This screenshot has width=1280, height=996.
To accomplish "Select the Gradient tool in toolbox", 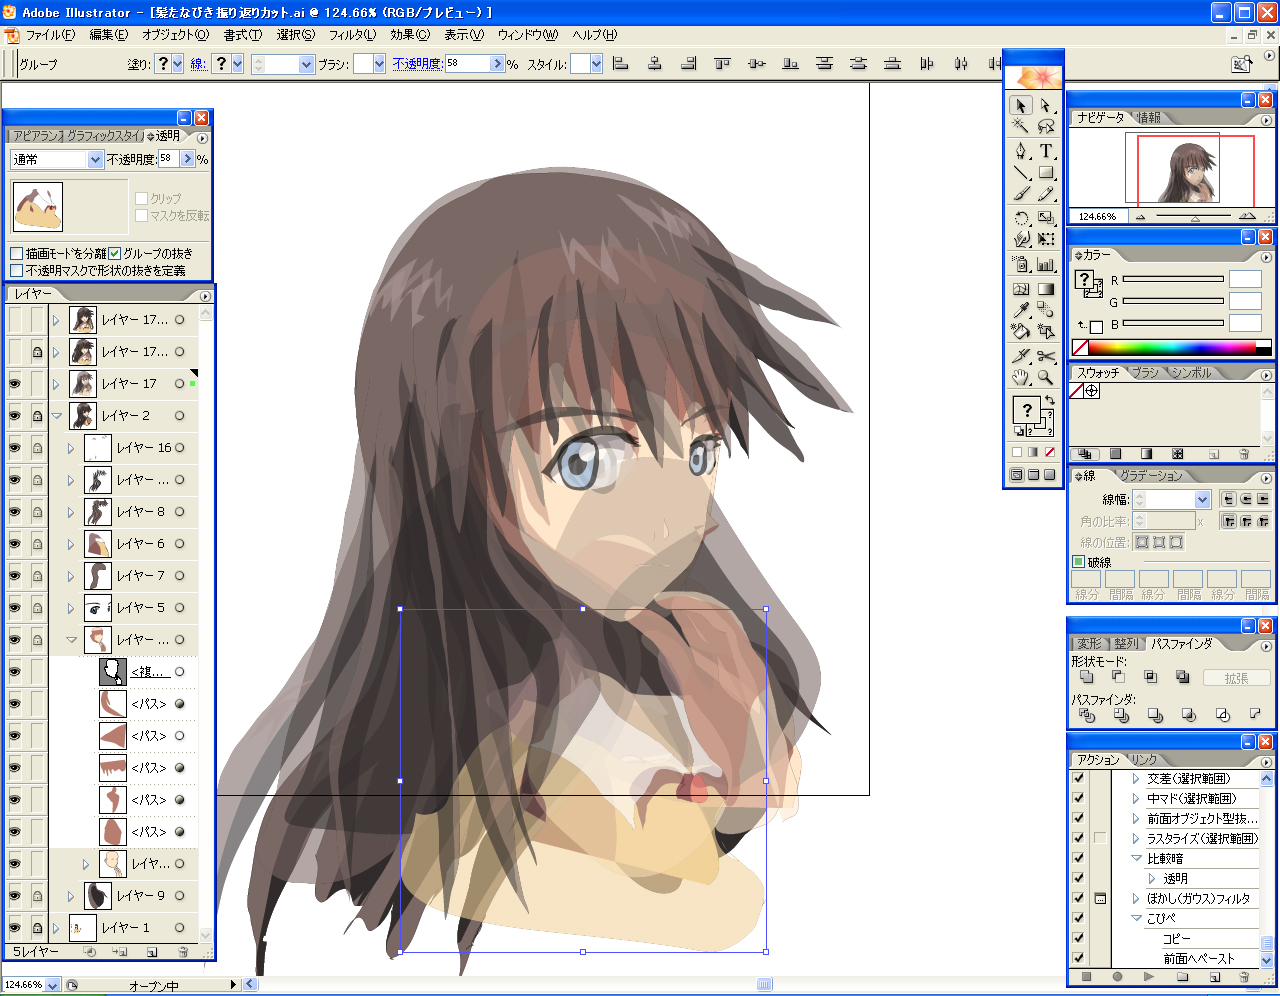I will pyautogui.click(x=1046, y=289).
